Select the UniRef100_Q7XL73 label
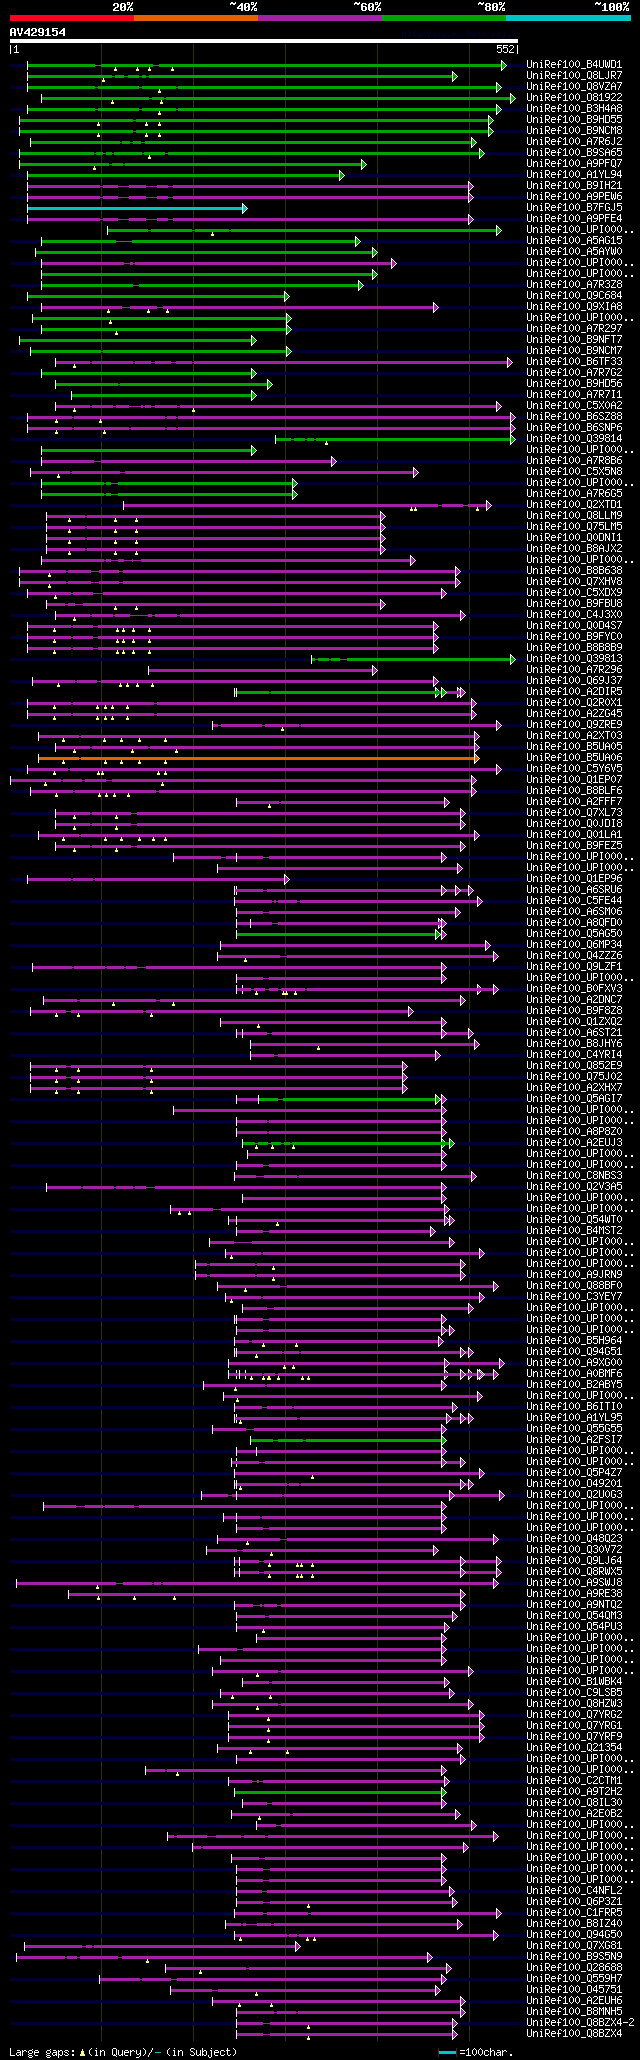This screenshot has height=2060, width=640. (x=574, y=813)
